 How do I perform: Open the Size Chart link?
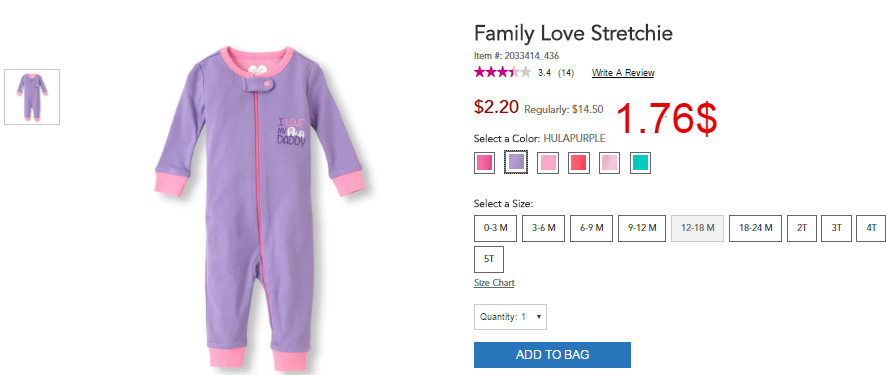494,282
